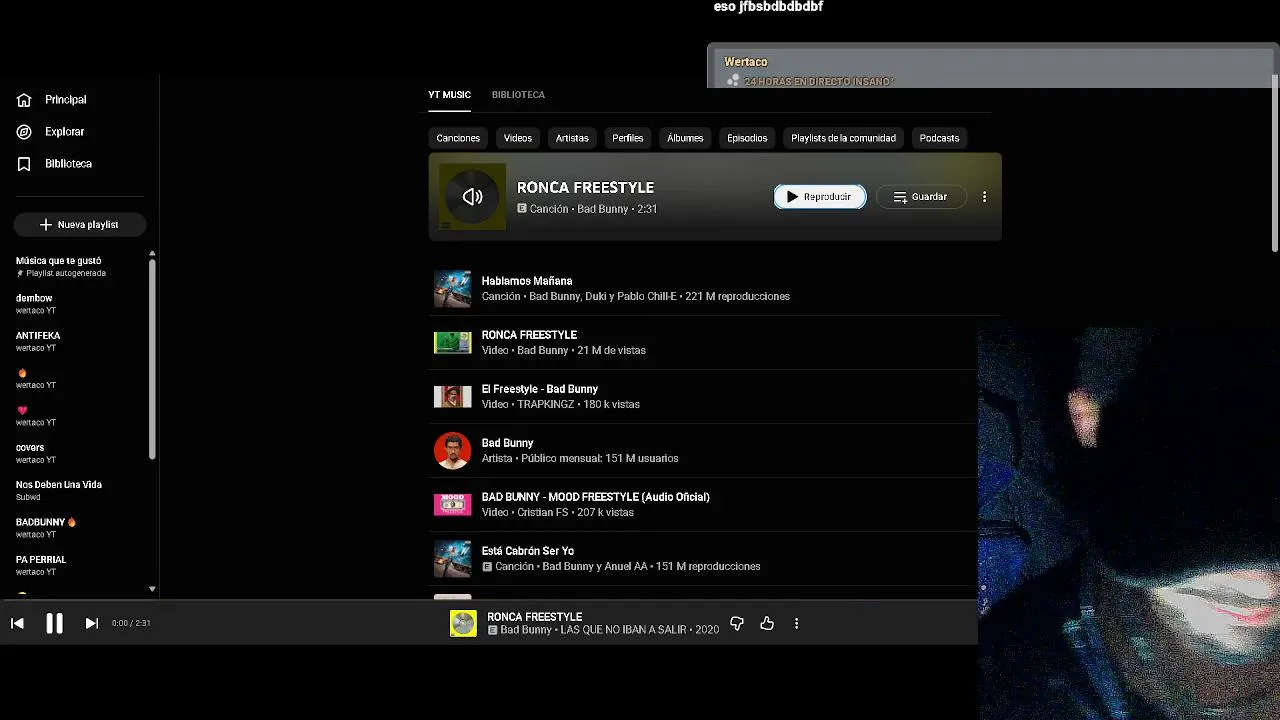Open Wertaco stream notification
Viewport: 1280px width, 720px height.
pos(992,66)
